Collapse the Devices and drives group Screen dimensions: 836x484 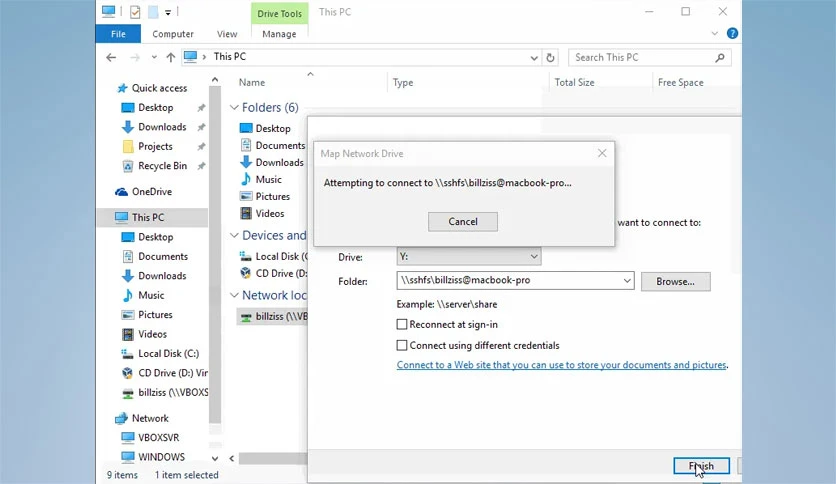coord(234,235)
